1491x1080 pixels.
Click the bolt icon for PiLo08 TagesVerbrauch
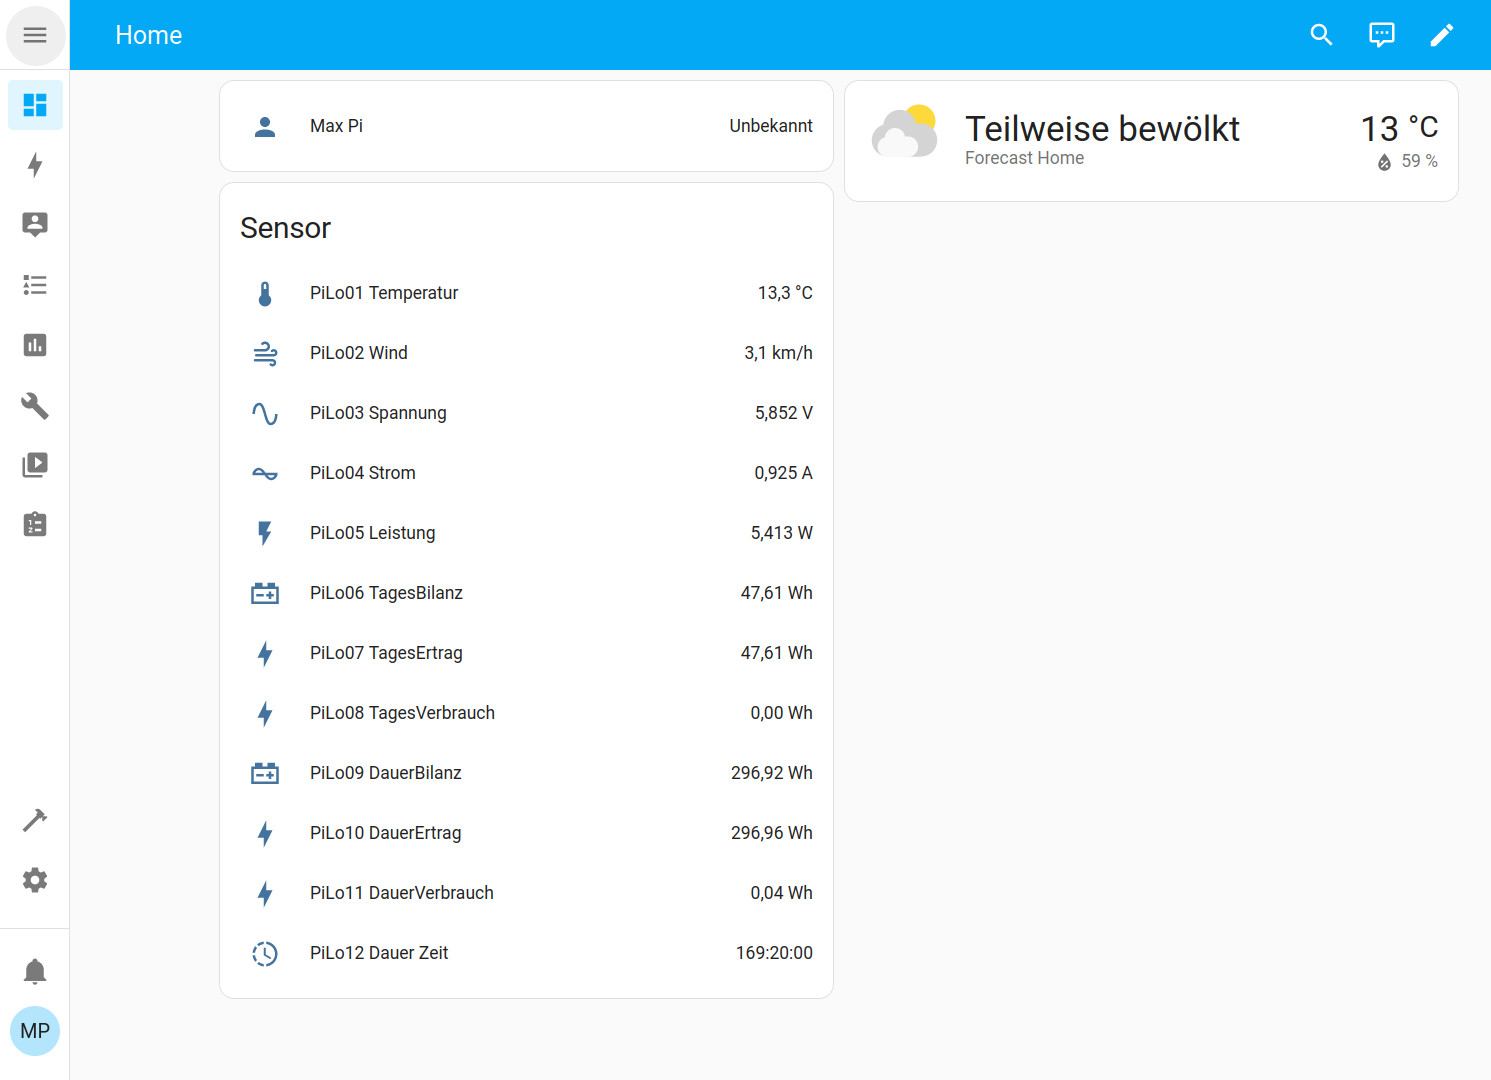[x=265, y=713]
